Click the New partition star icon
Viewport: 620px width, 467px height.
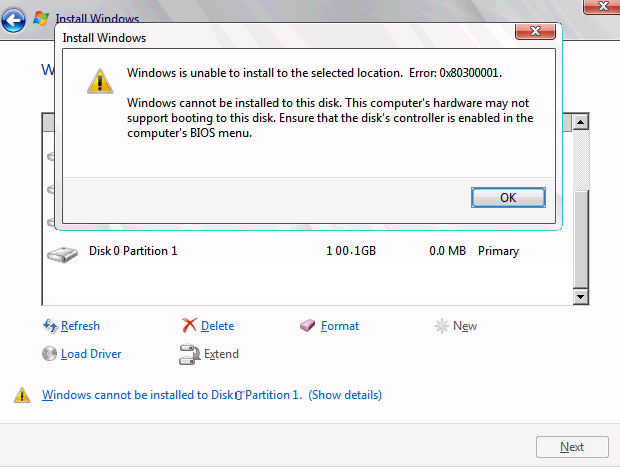click(441, 326)
